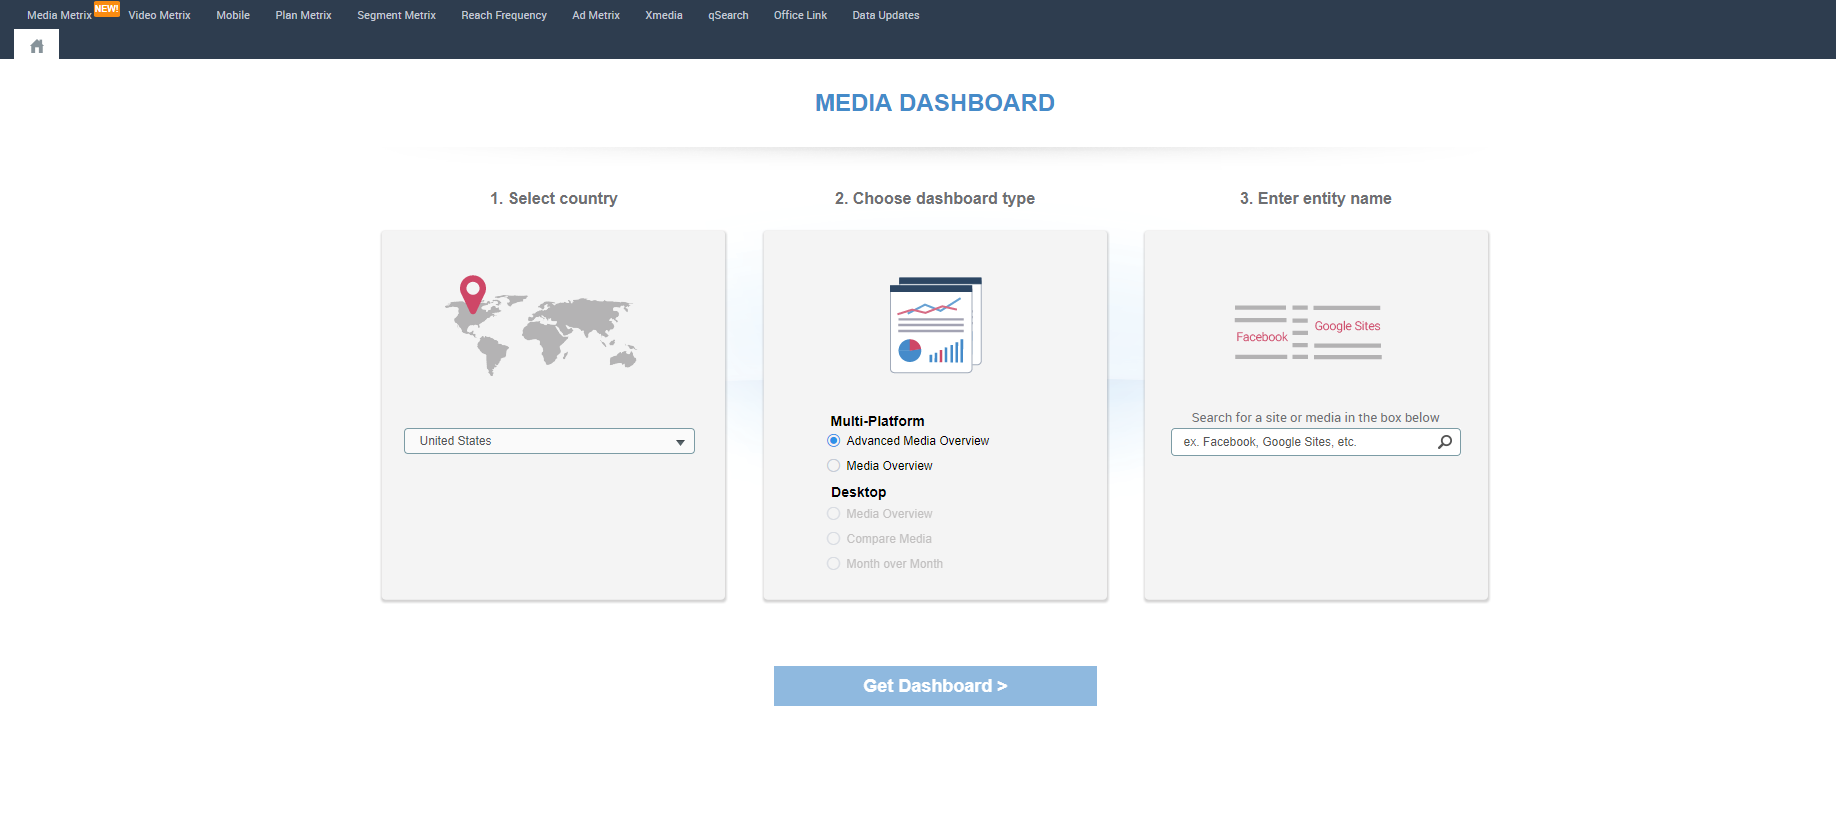Select Month over Month radio option

834,564
